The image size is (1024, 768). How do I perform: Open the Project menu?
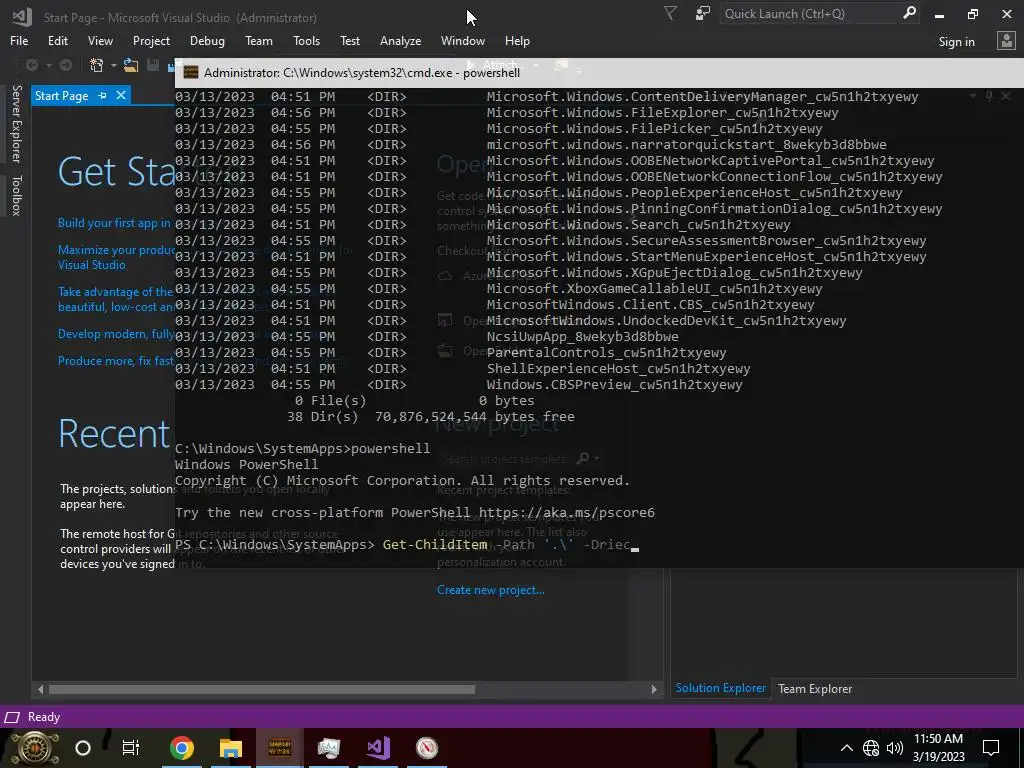tap(151, 40)
